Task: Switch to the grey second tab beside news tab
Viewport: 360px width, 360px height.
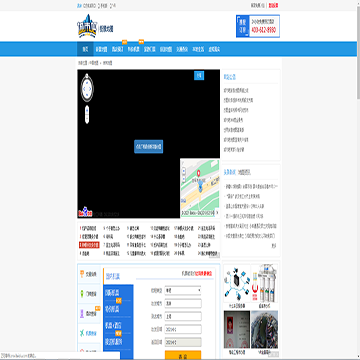Action: (244, 172)
